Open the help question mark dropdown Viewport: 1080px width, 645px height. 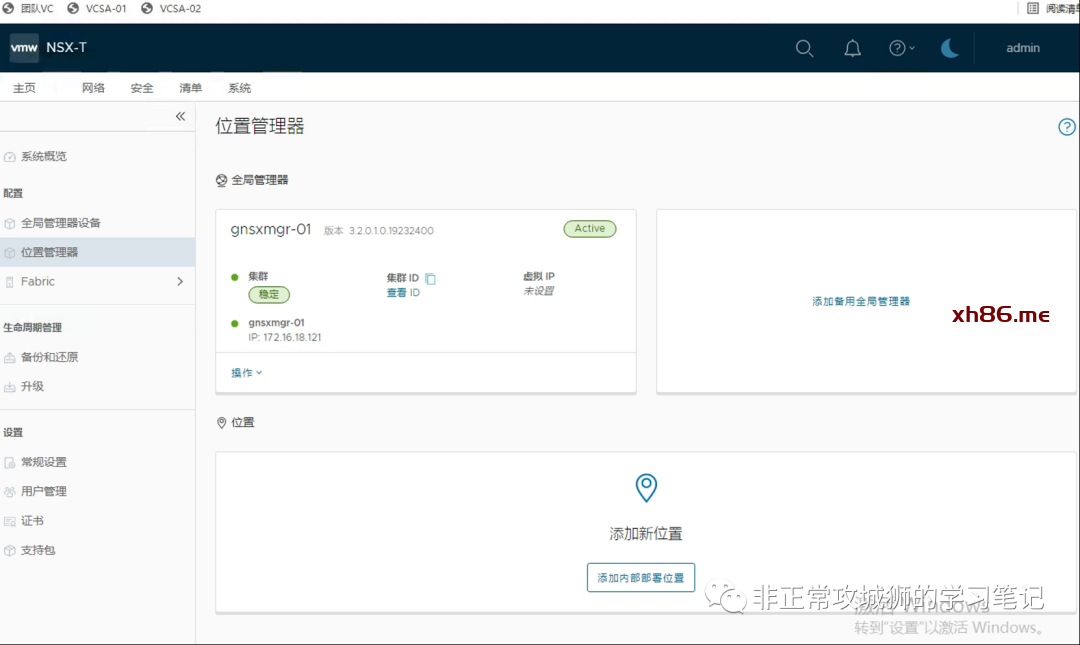pyautogui.click(x=901, y=48)
